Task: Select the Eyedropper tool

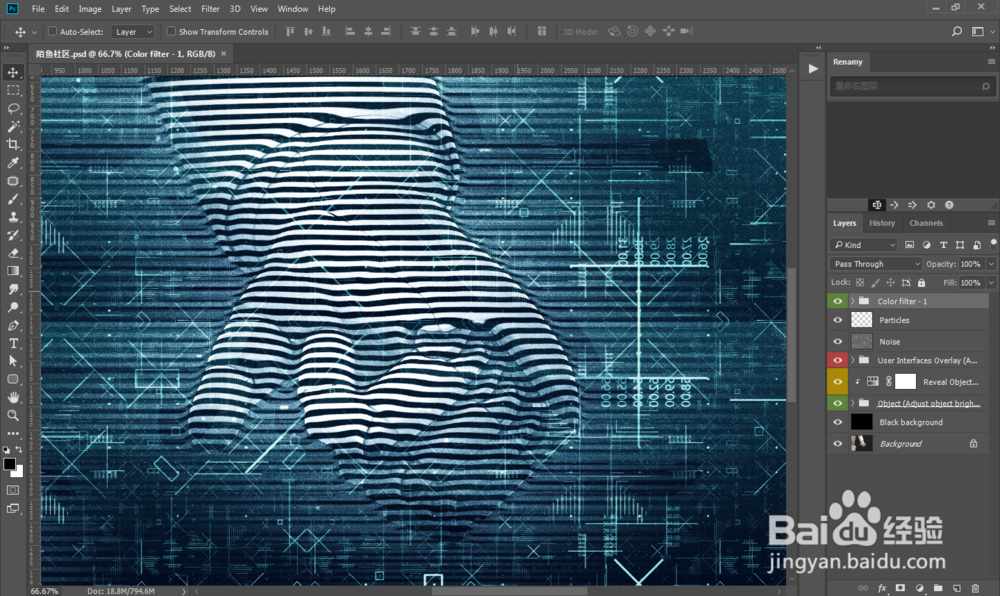Action: (x=13, y=163)
